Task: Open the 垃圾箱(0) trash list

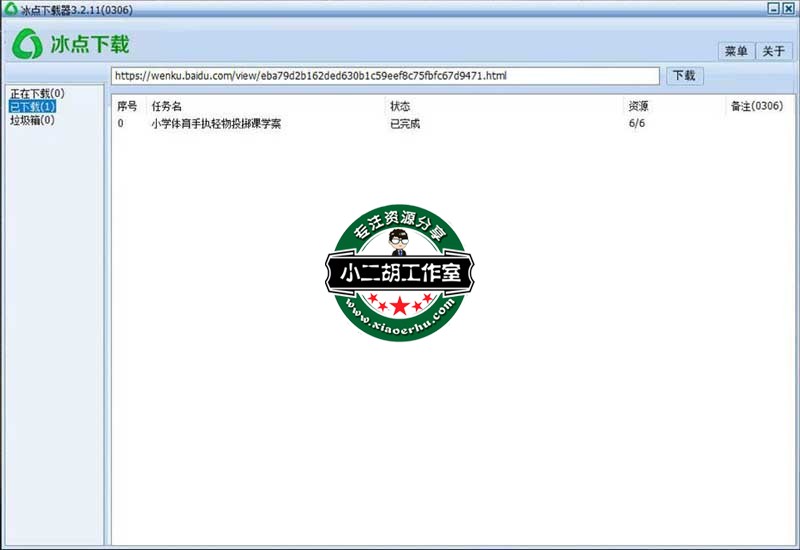Action: (x=32, y=120)
